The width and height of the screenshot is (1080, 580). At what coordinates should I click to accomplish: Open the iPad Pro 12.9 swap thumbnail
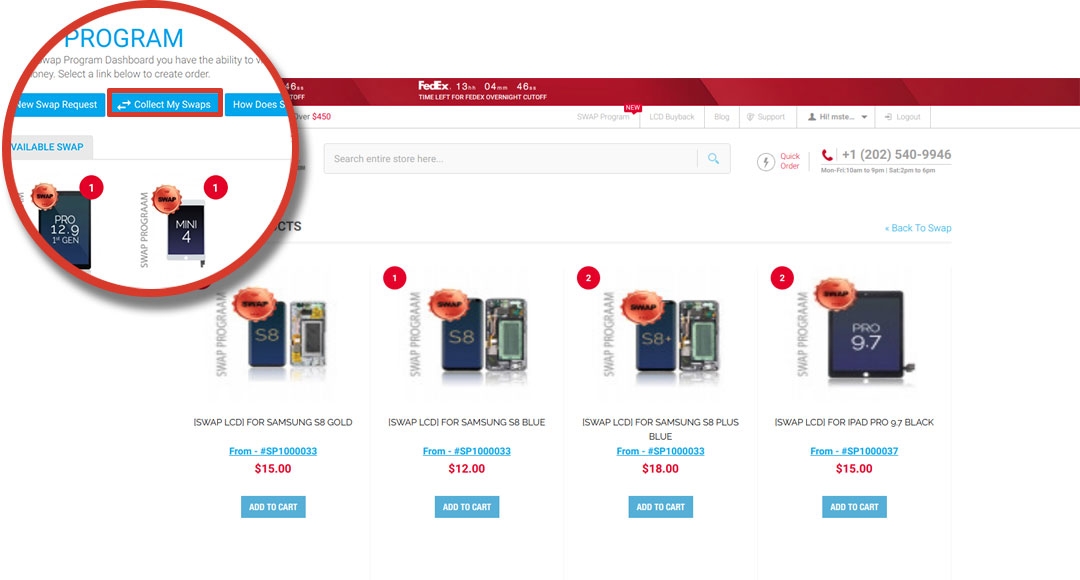(63, 229)
